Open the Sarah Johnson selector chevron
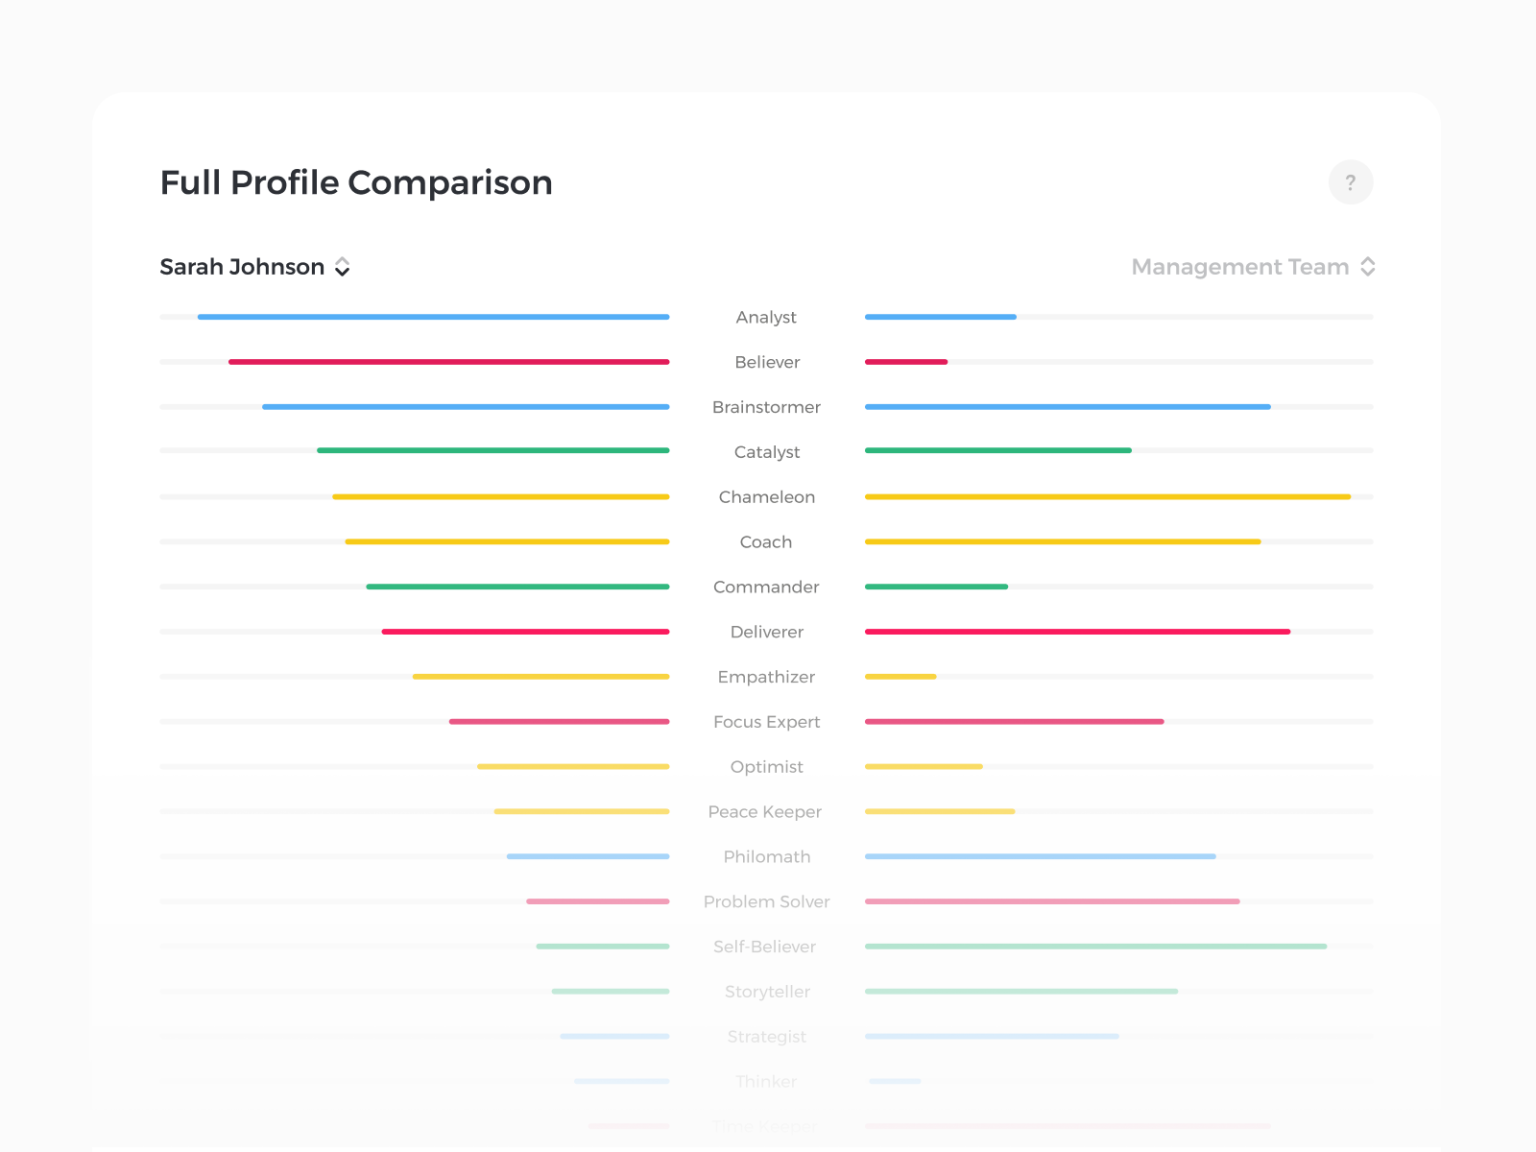Screen dimensions: 1536x1152 342,267
